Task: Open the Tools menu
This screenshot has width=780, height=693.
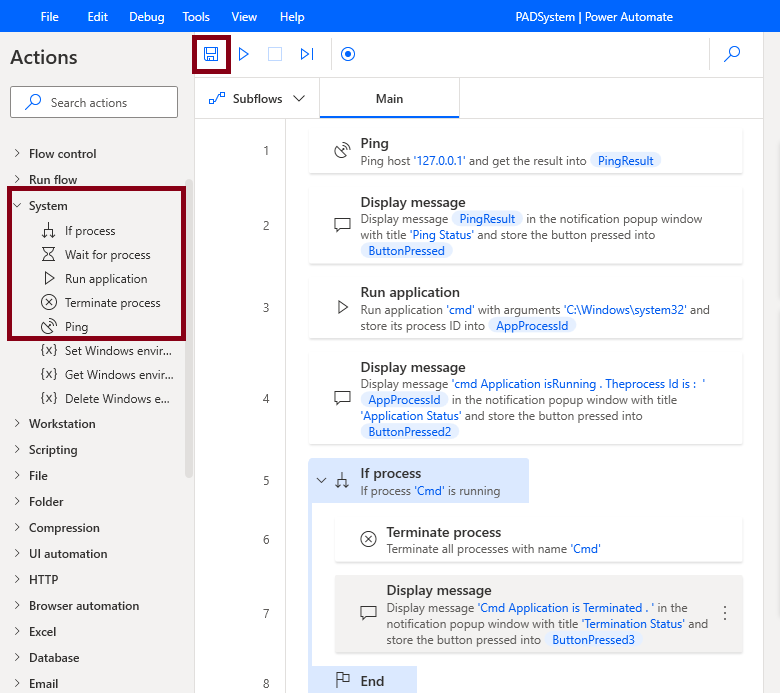Action: pyautogui.click(x=196, y=16)
